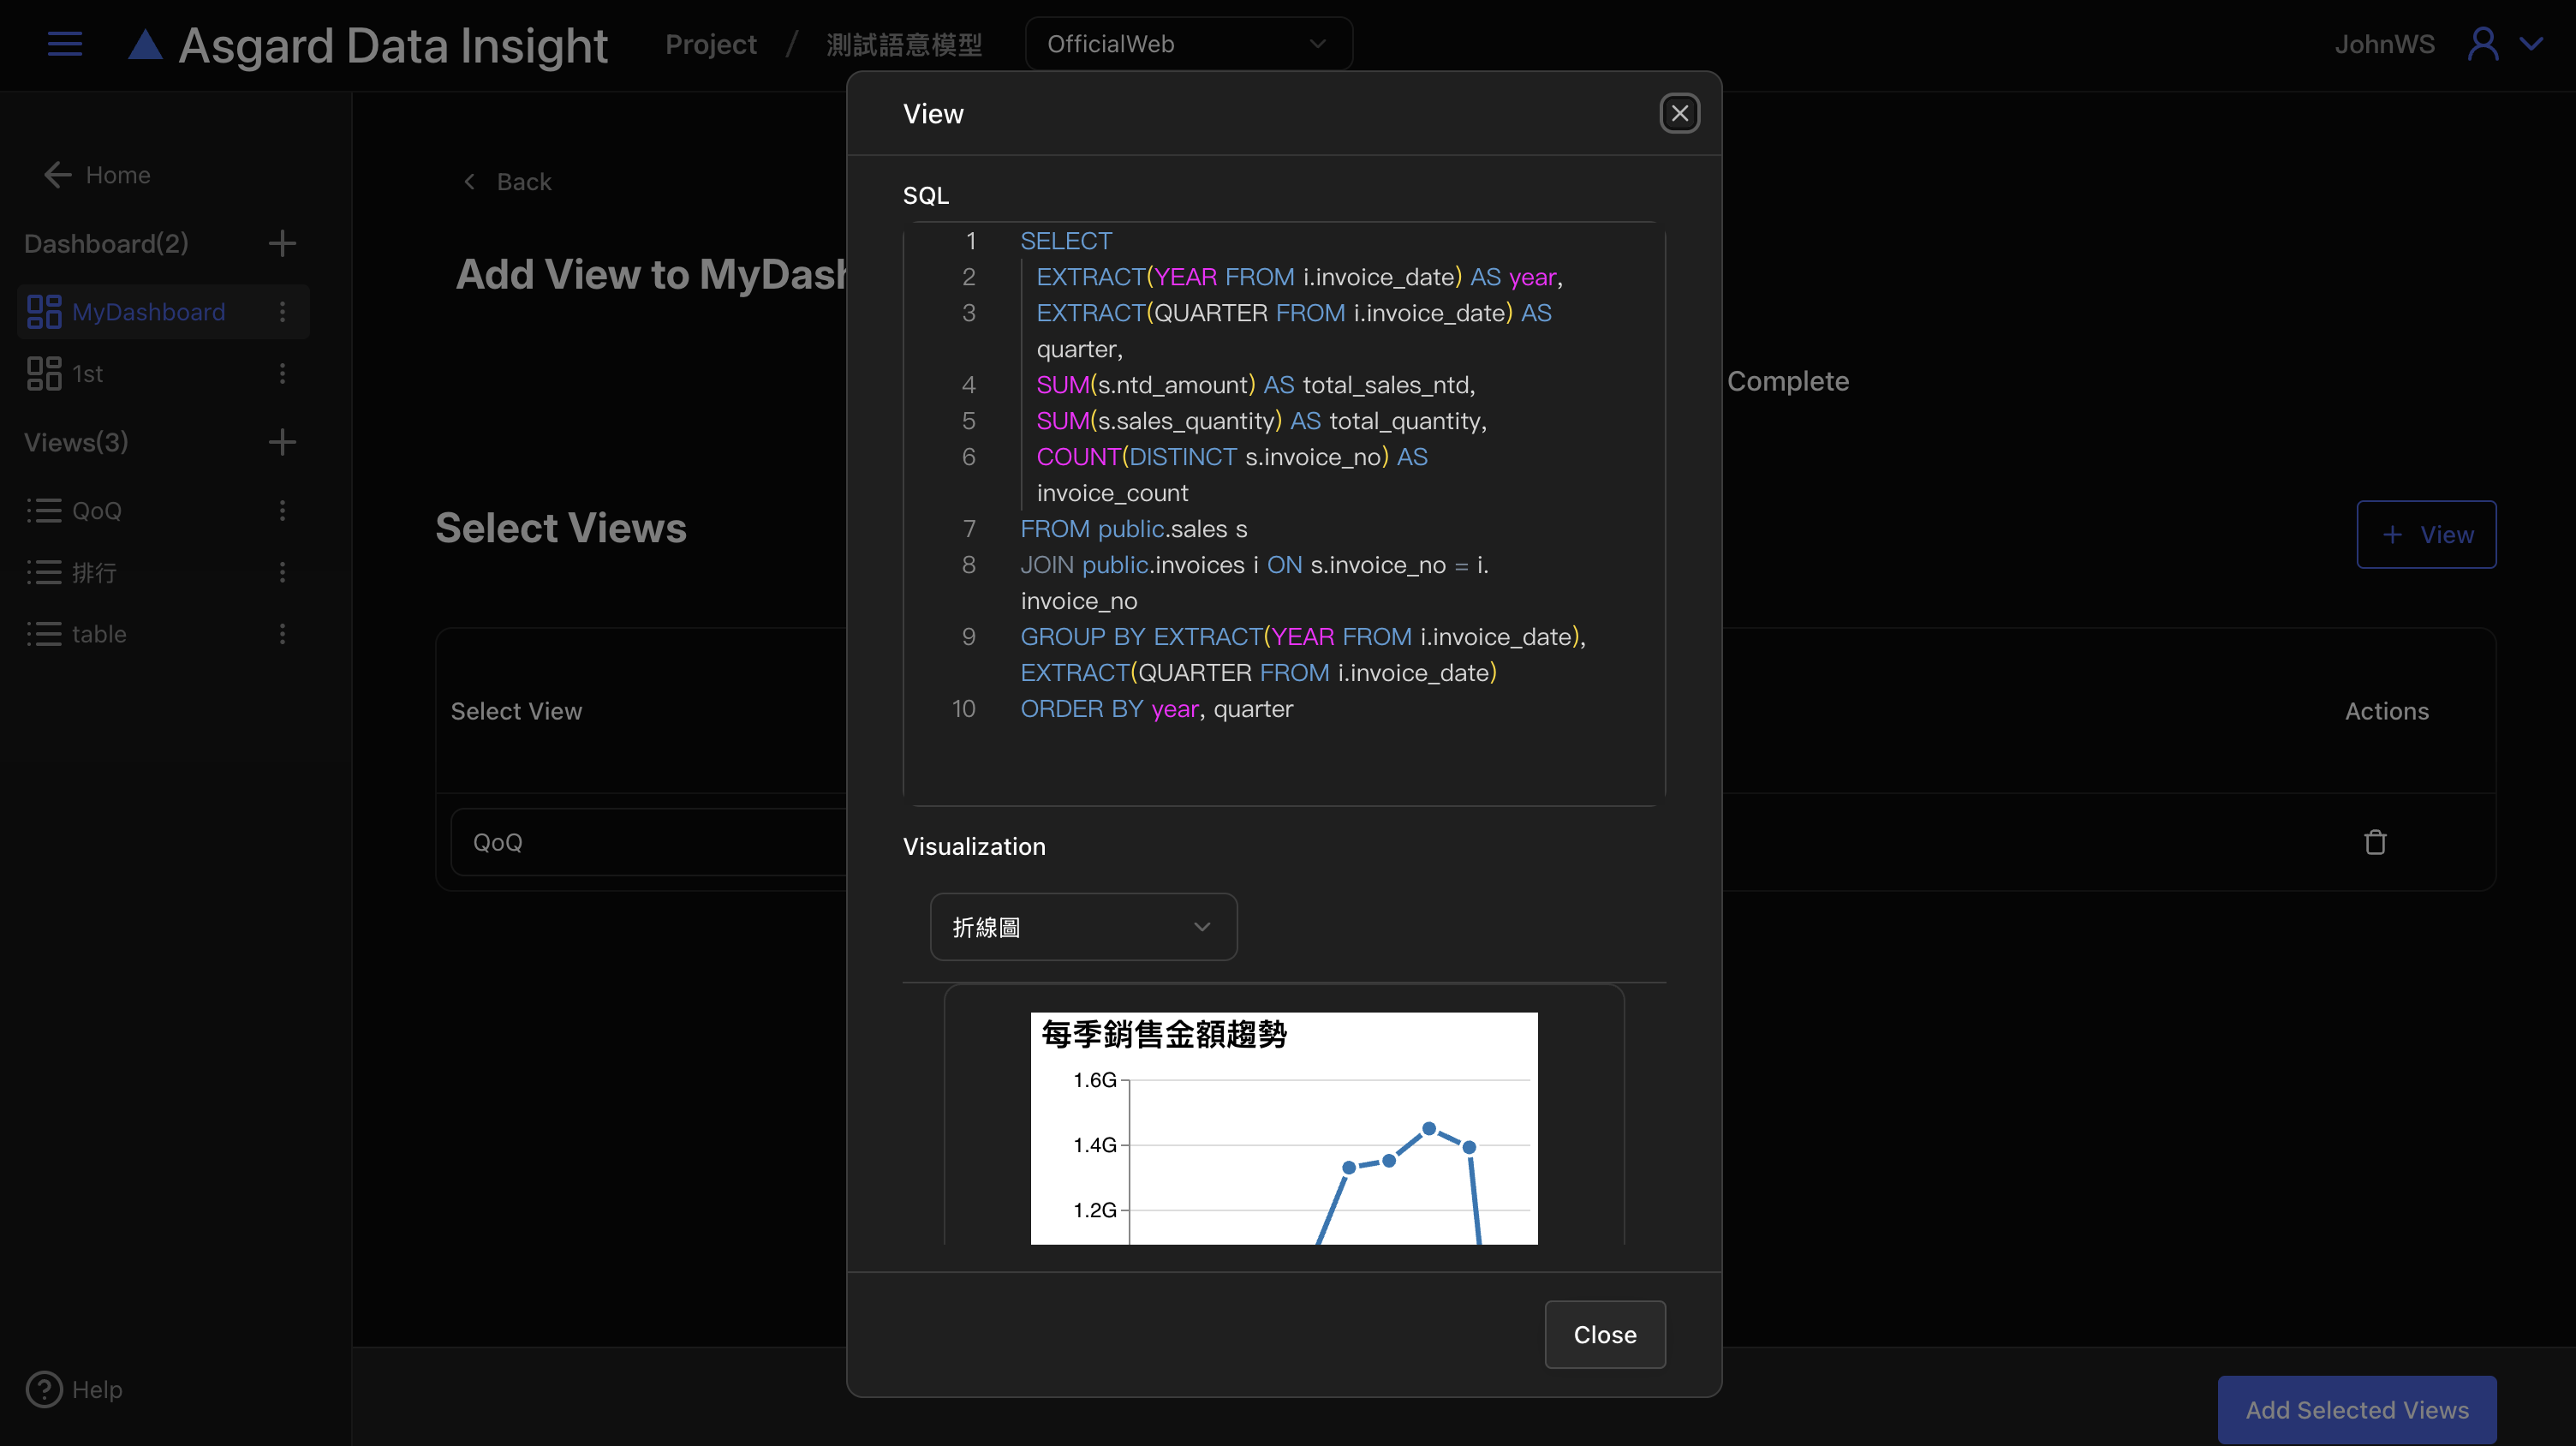The width and height of the screenshot is (2576, 1446).
Task: Click Add Selected Views button
Action: click(2356, 1409)
